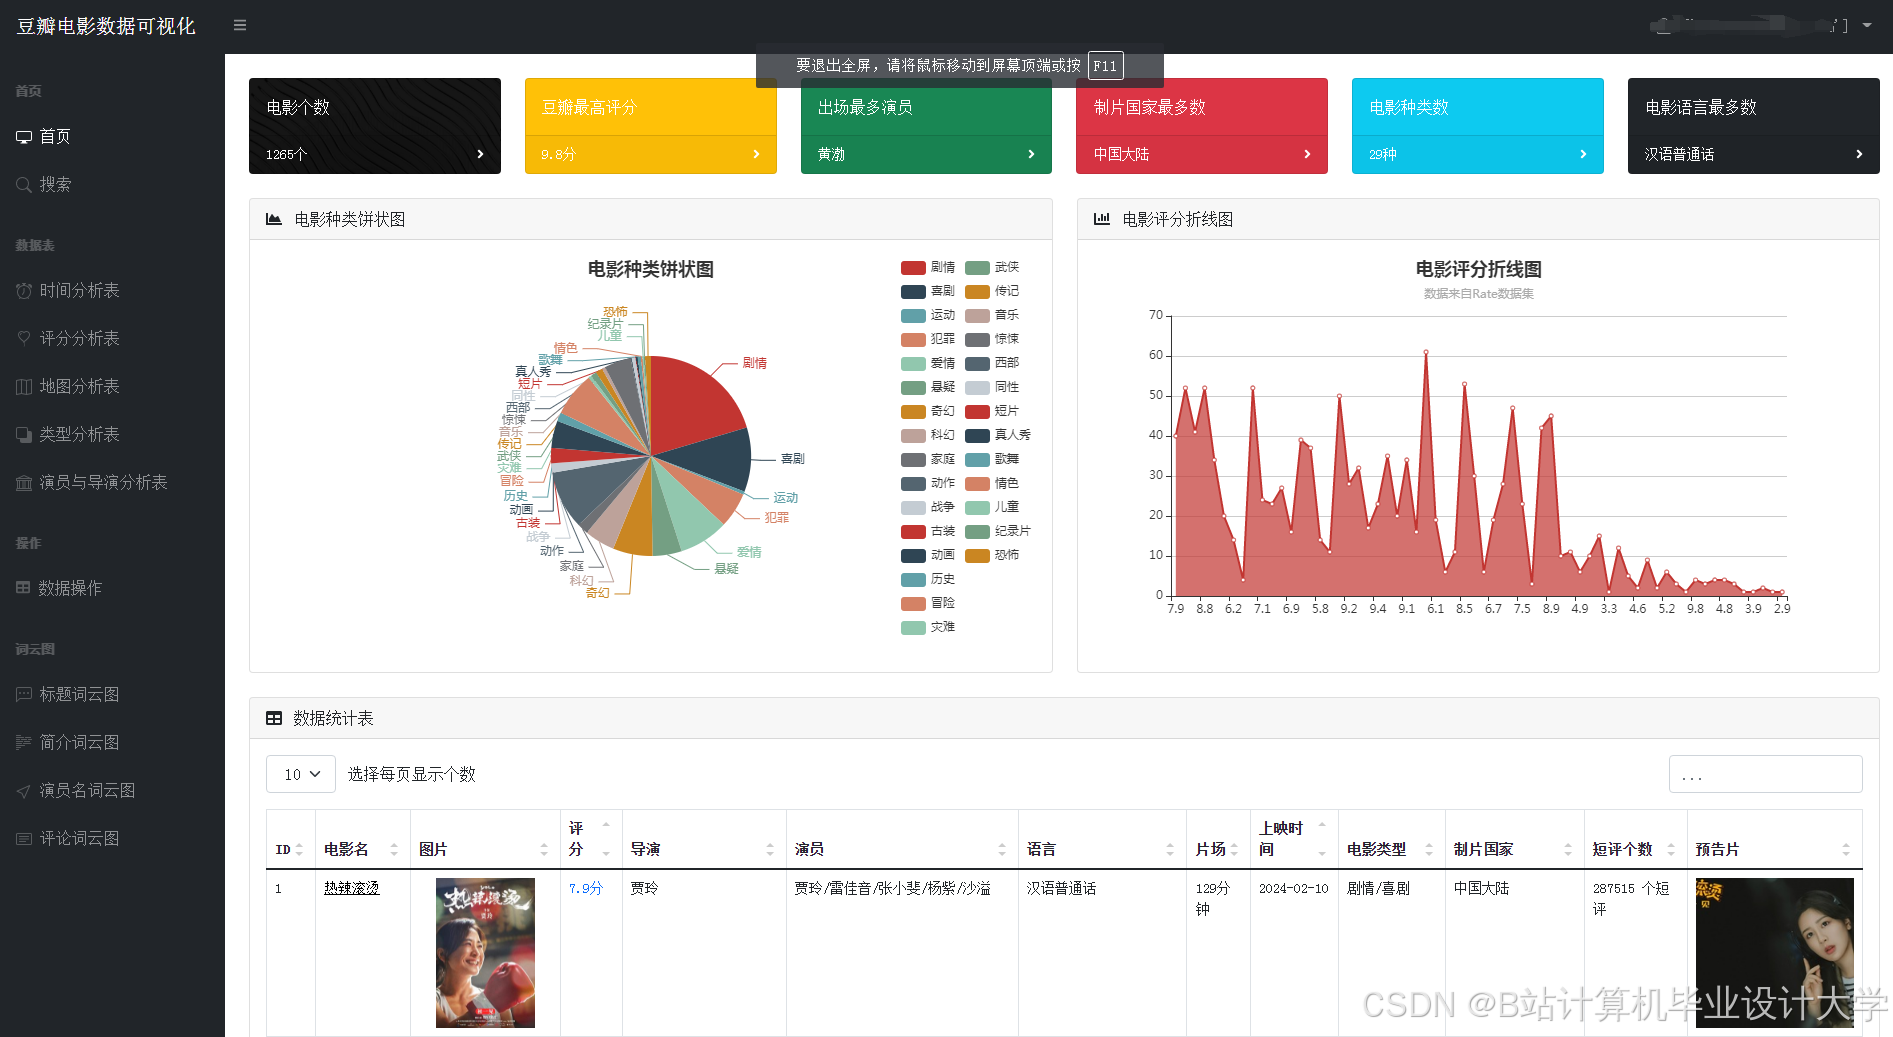Click the icon beside 评分分析表
This screenshot has height=1037, width=1893.
(x=24, y=338)
